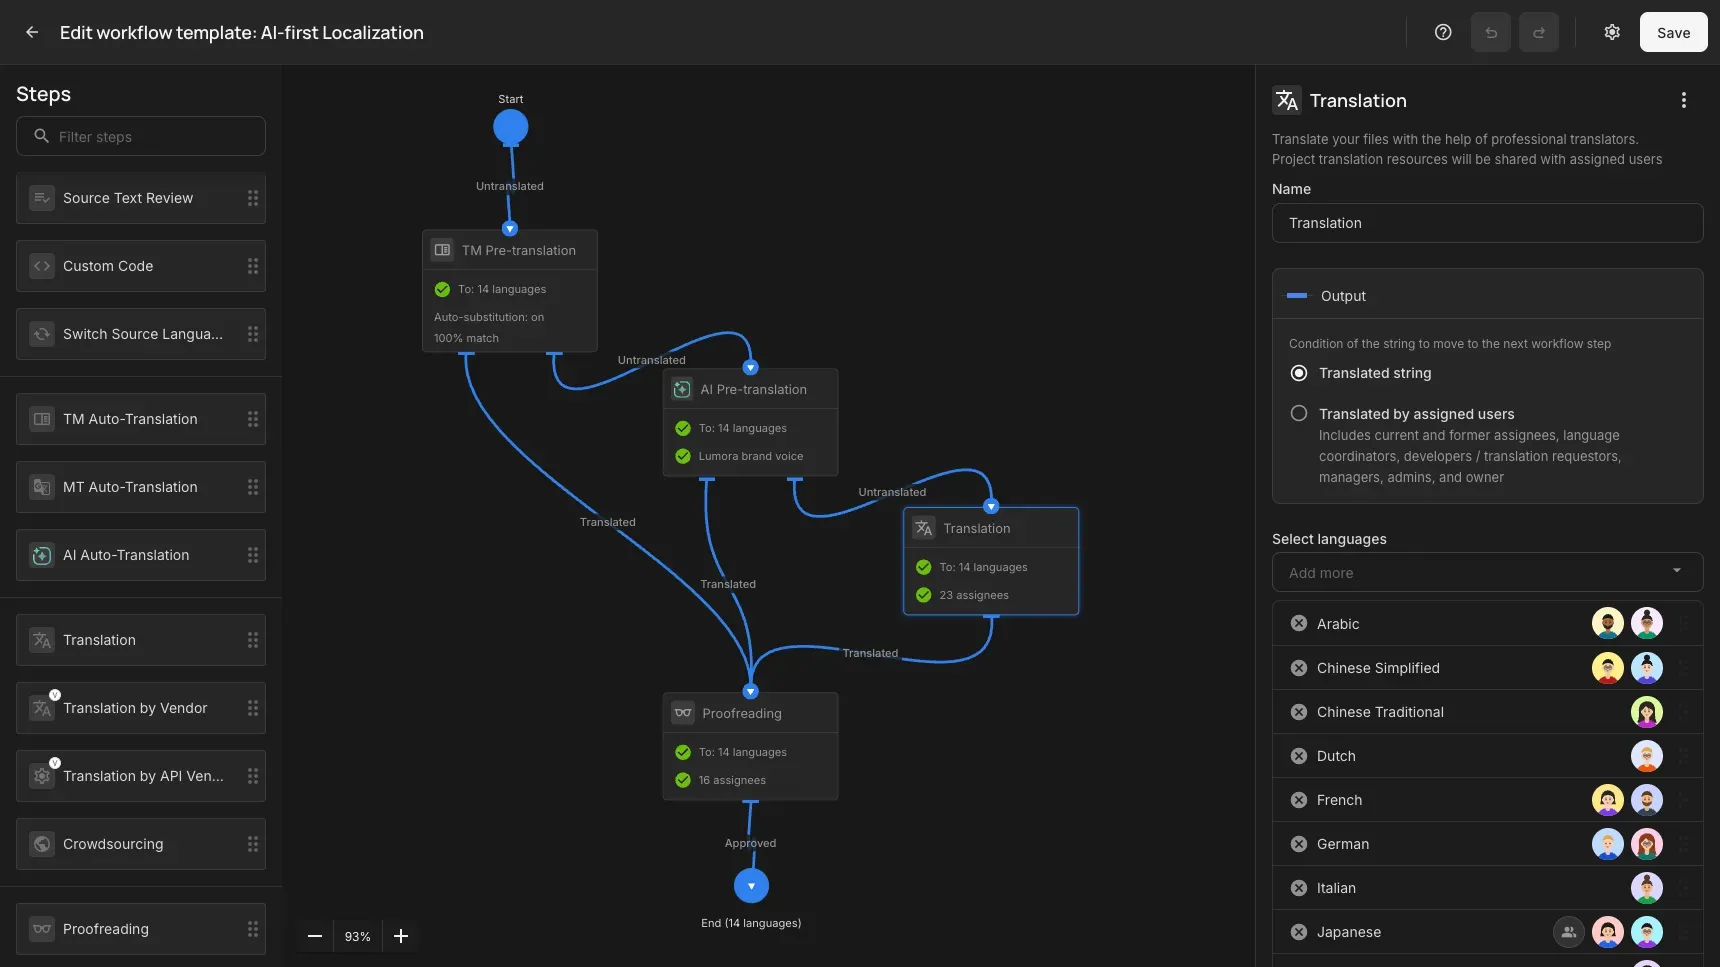
Task: Click the End node circle
Action: click(751, 885)
